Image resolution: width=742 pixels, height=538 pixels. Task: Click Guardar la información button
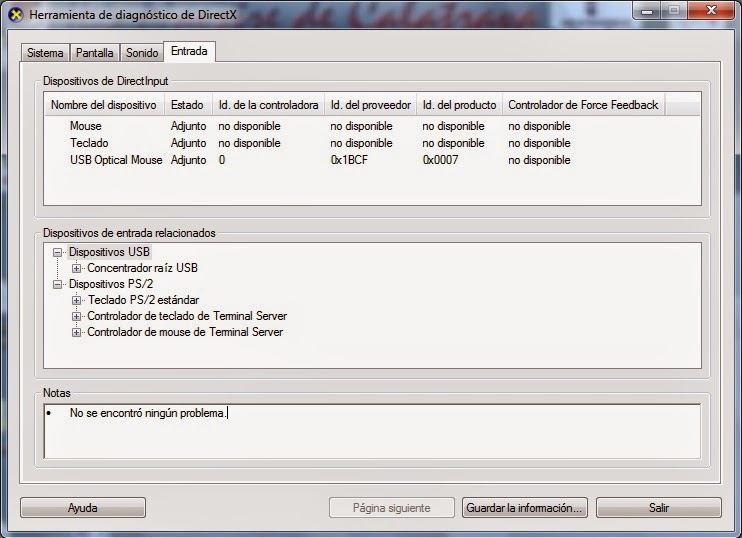[x=525, y=508]
